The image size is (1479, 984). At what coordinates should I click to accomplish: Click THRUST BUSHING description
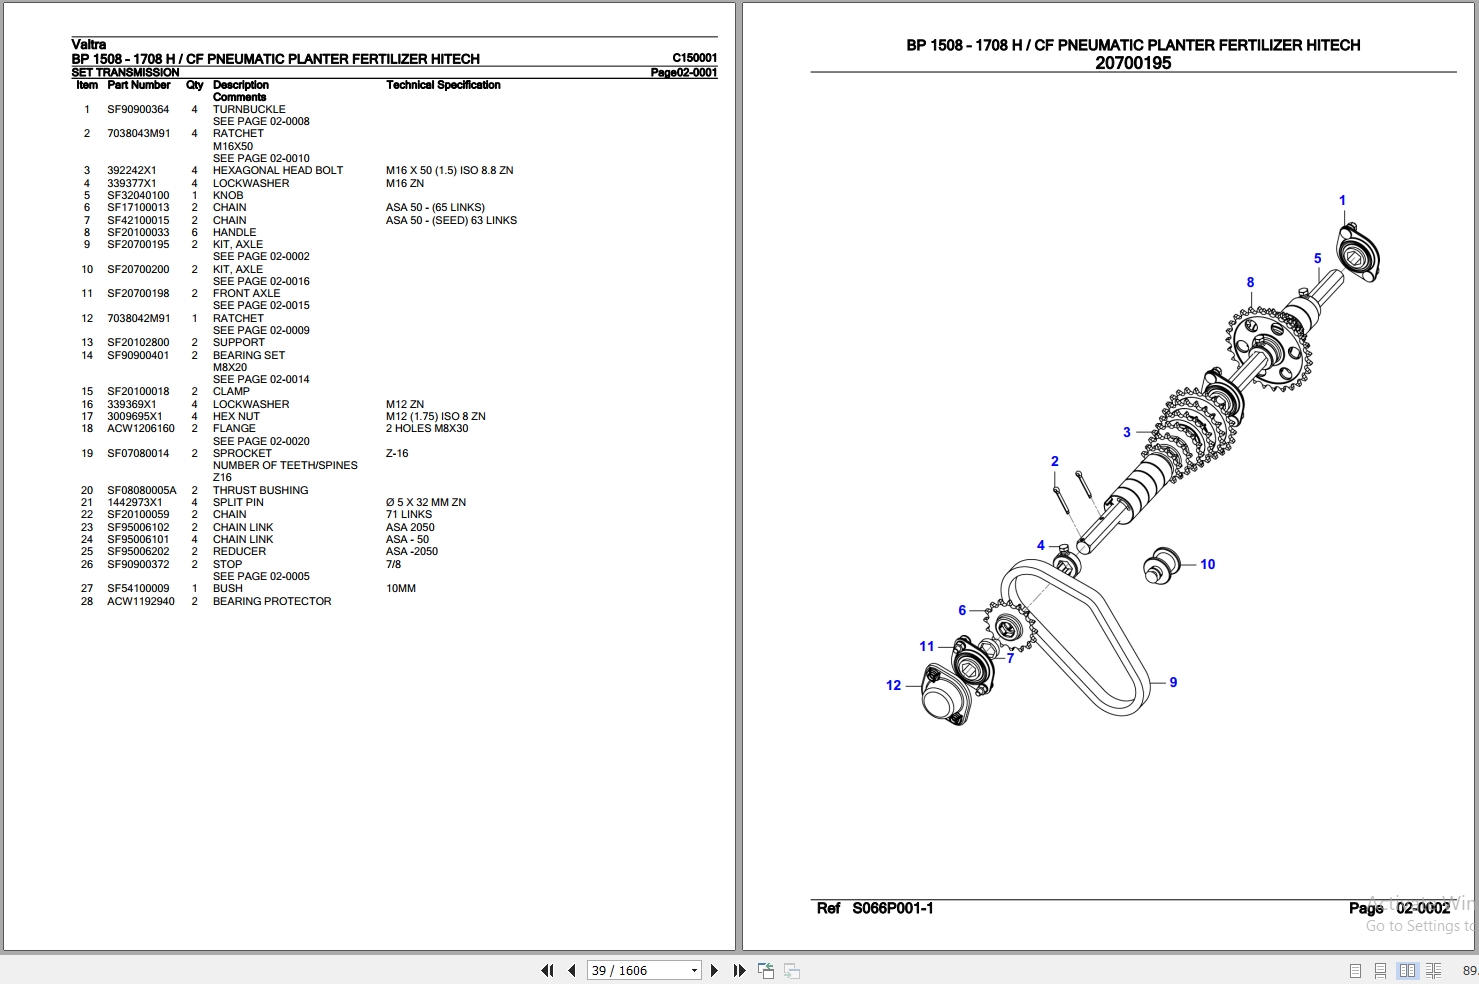click(261, 490)
